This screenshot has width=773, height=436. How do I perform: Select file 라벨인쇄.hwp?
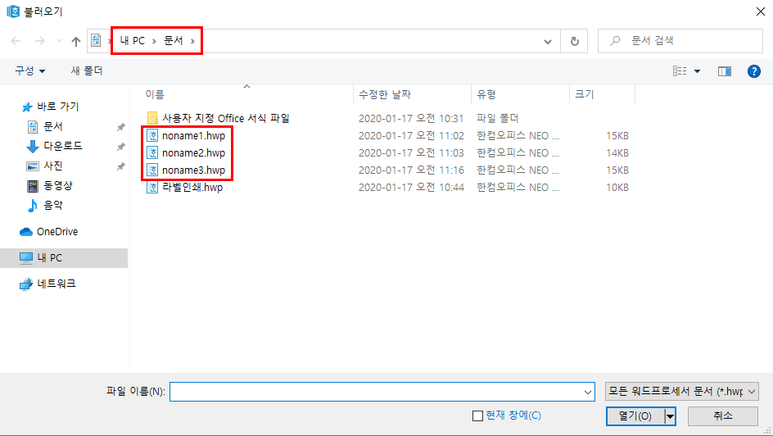[192, 187]
